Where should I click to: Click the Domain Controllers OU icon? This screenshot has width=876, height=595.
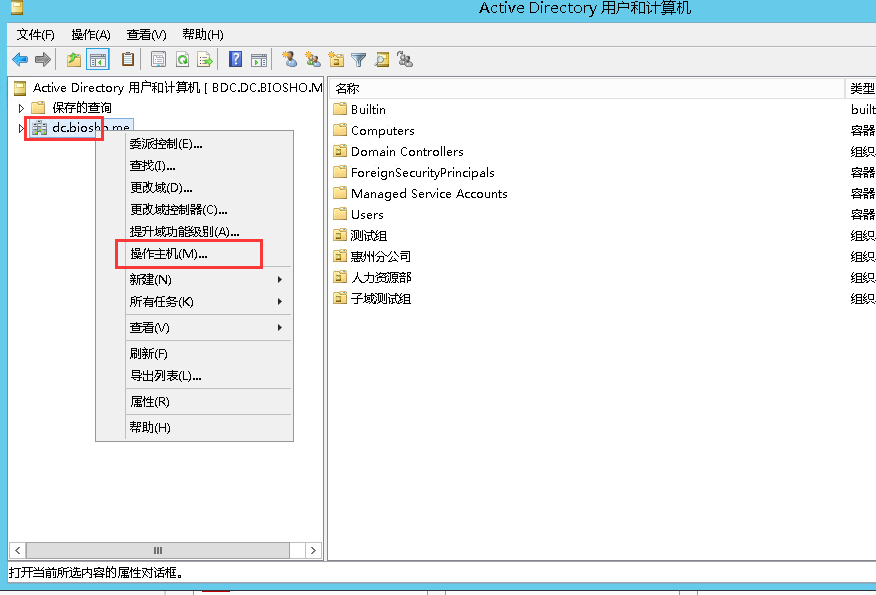[340, 151]
